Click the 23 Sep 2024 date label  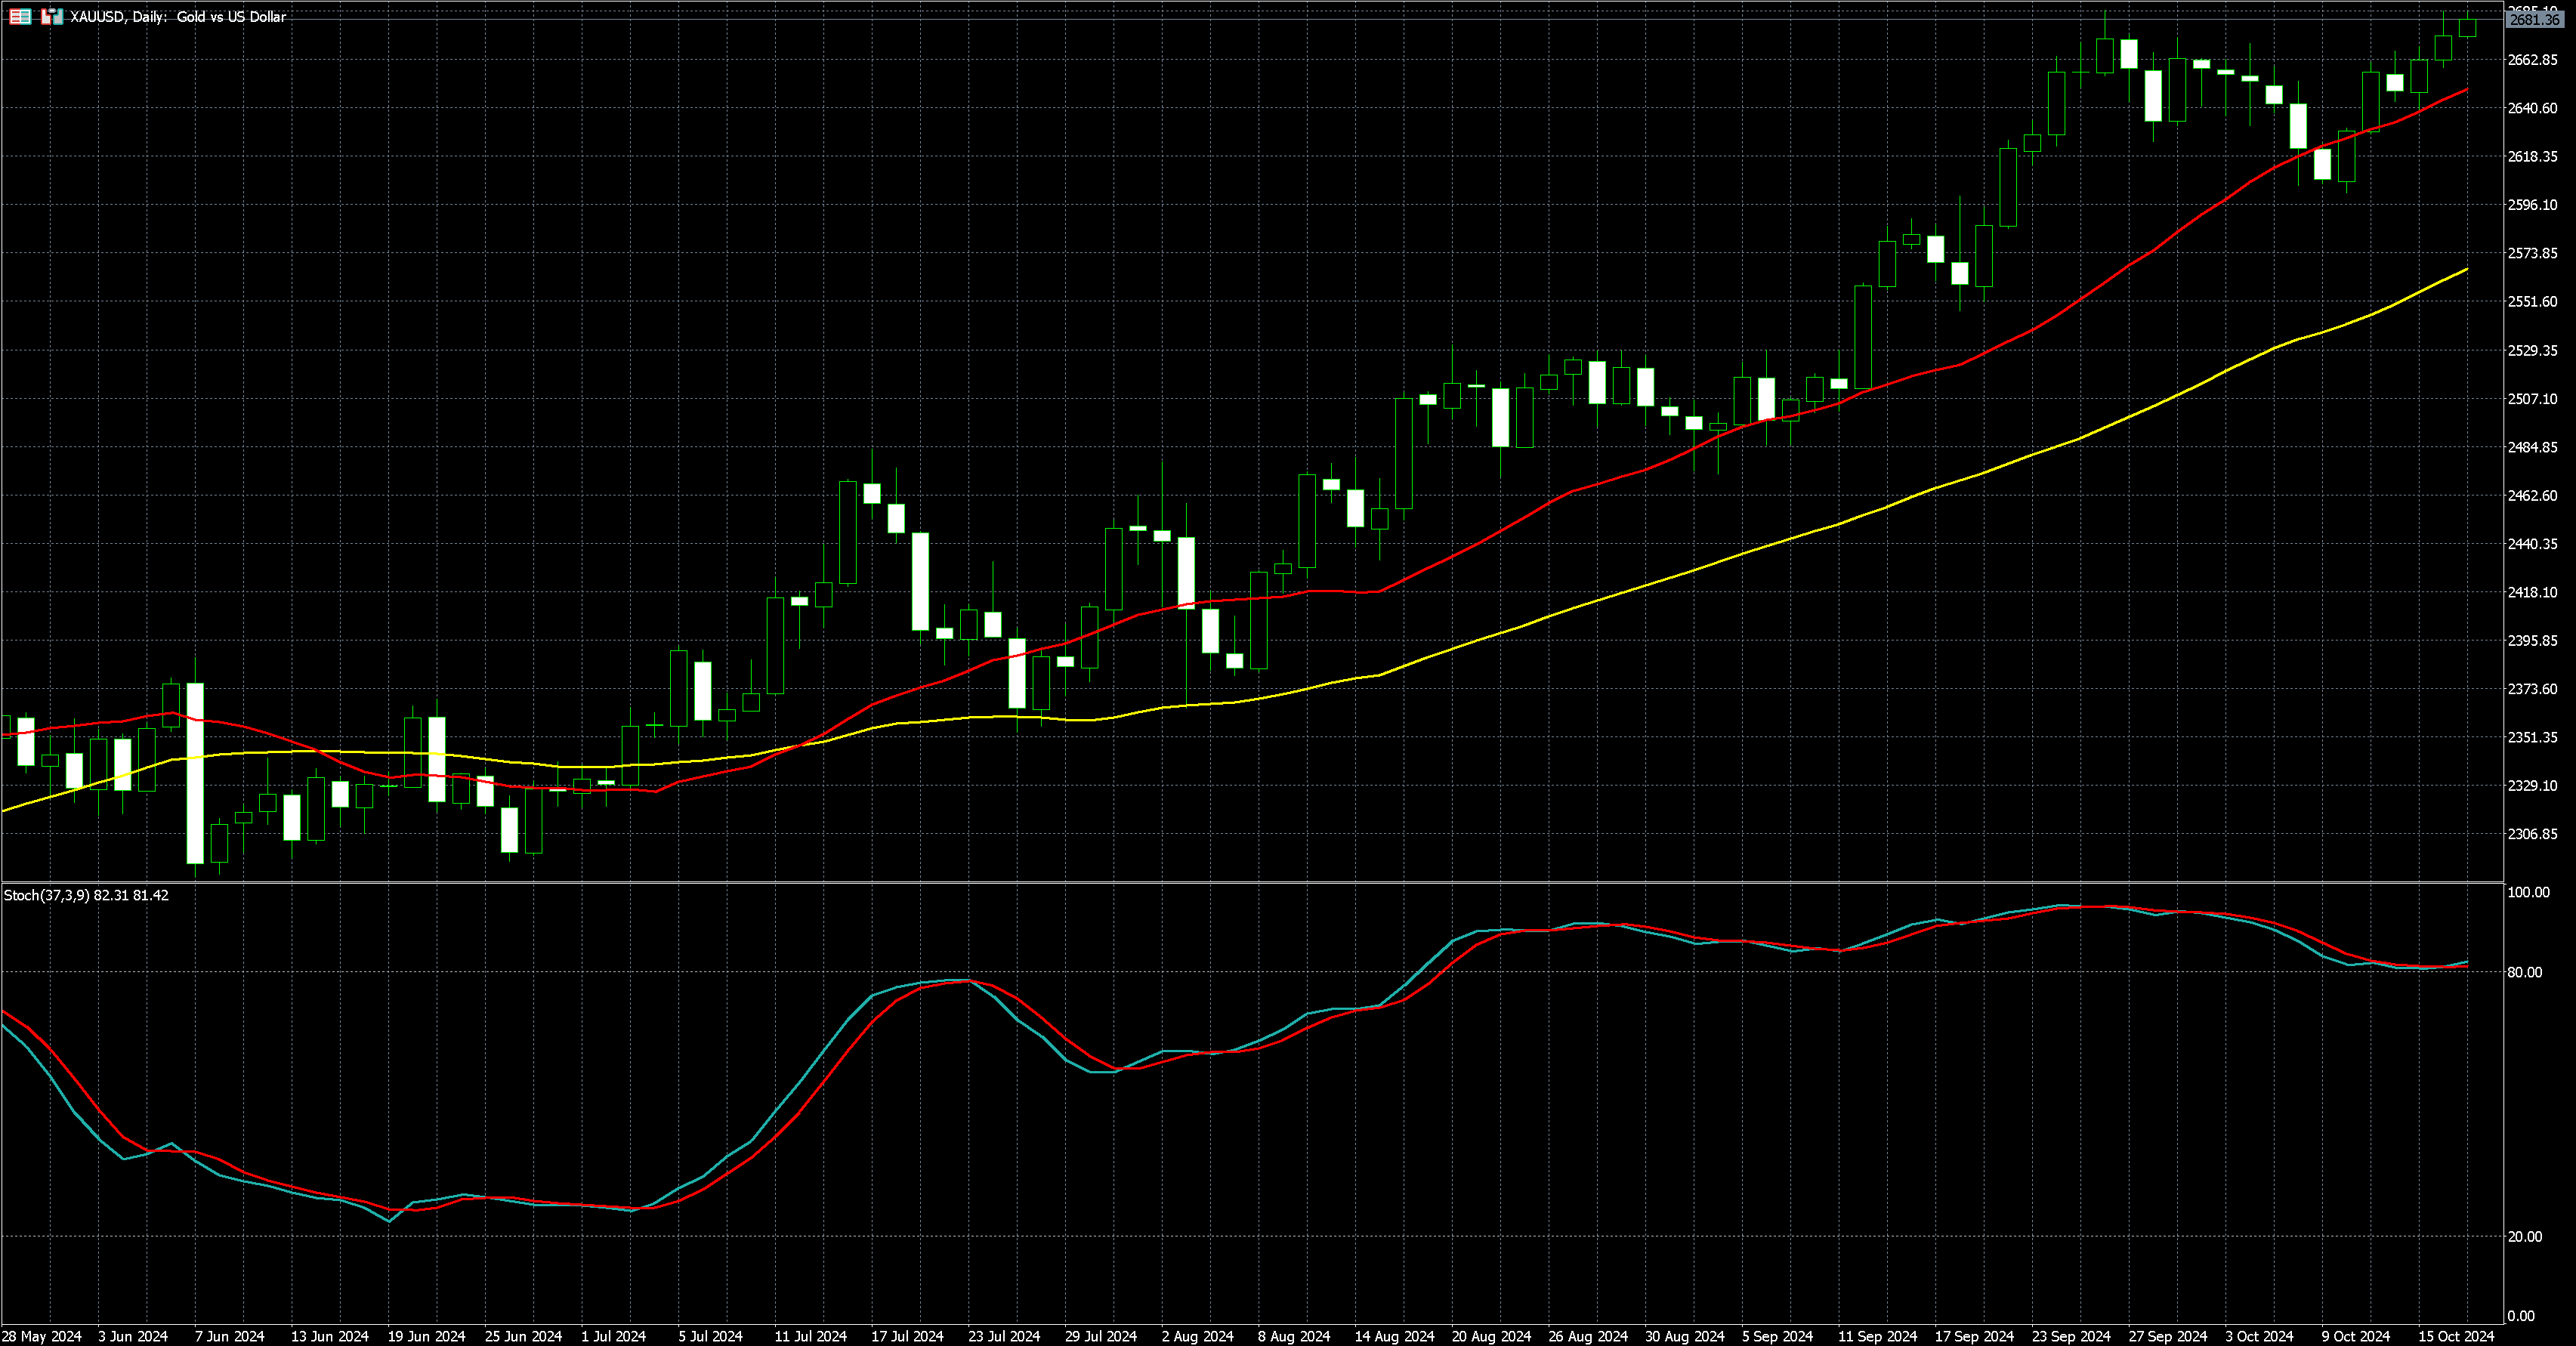click(x=2070, y=1336)
